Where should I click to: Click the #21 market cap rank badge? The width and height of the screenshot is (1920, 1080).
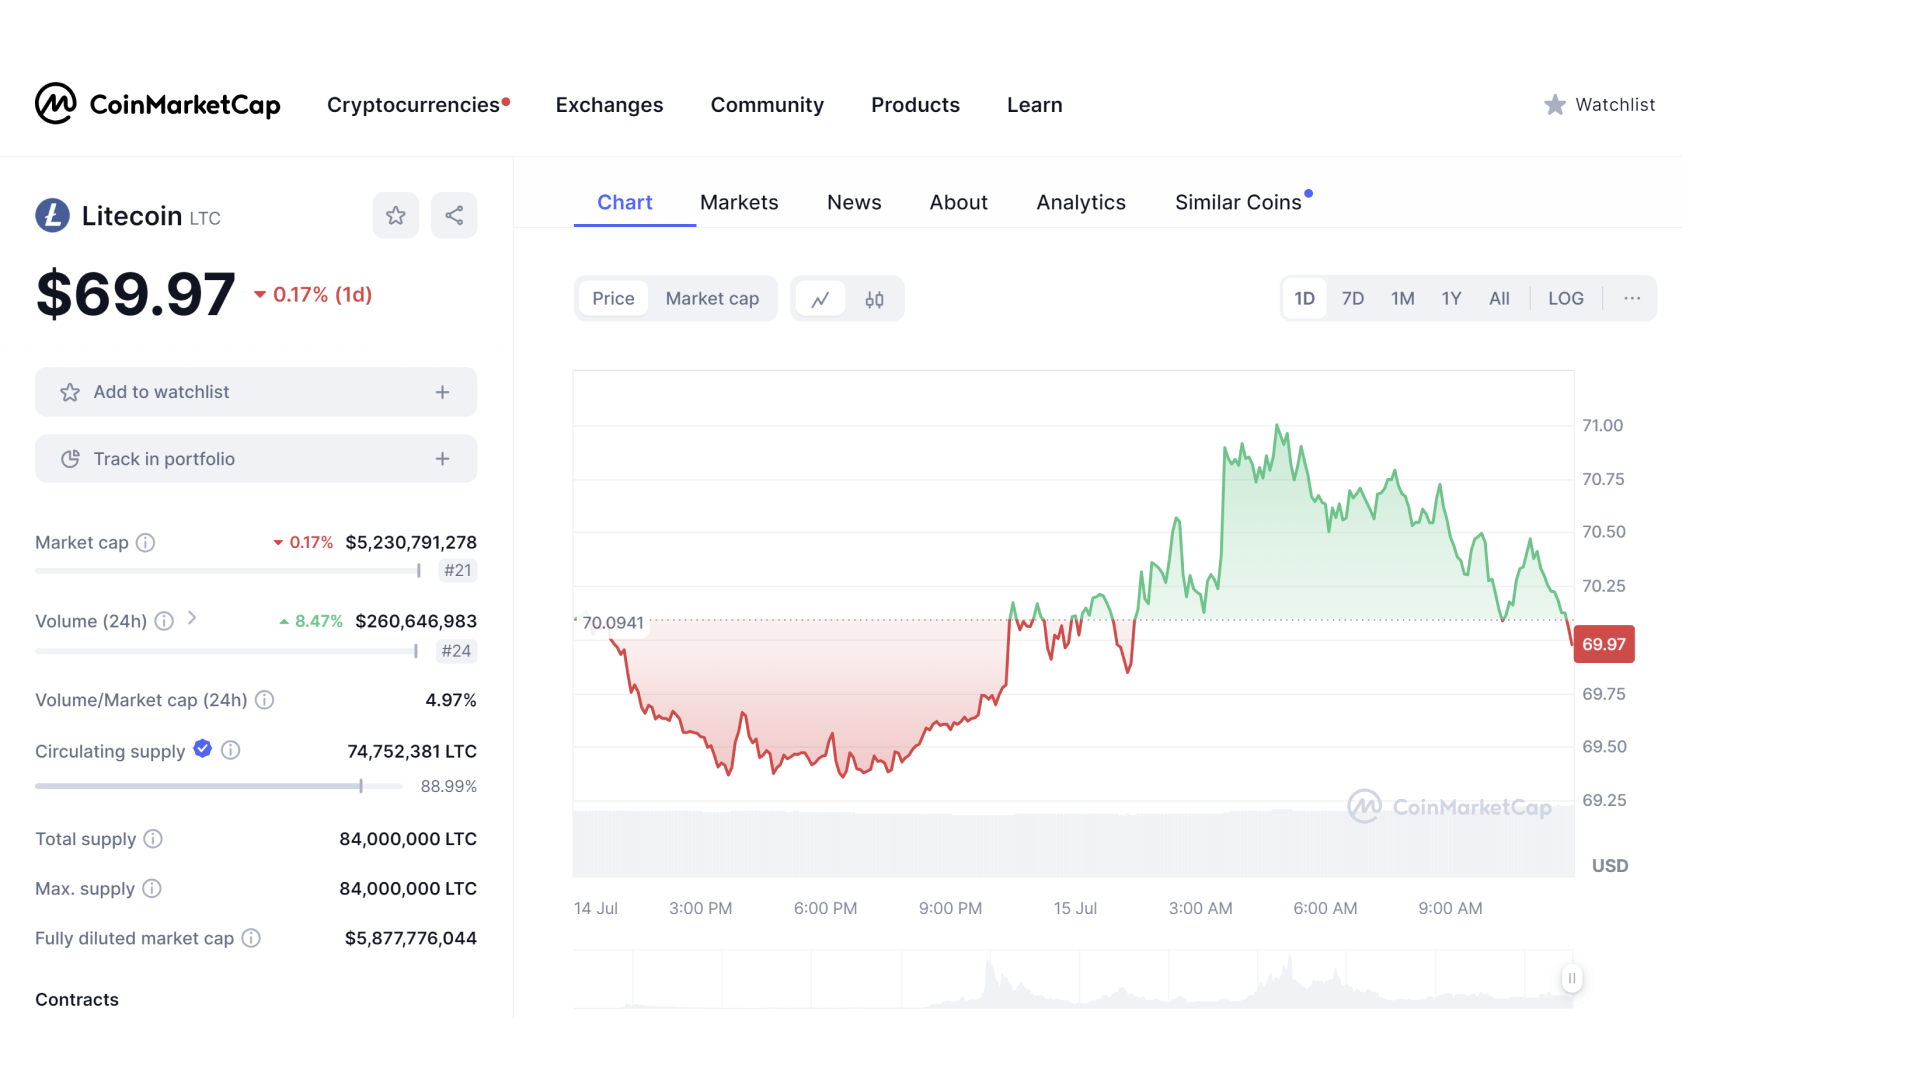pyautogui.click(x=458, y=570)
